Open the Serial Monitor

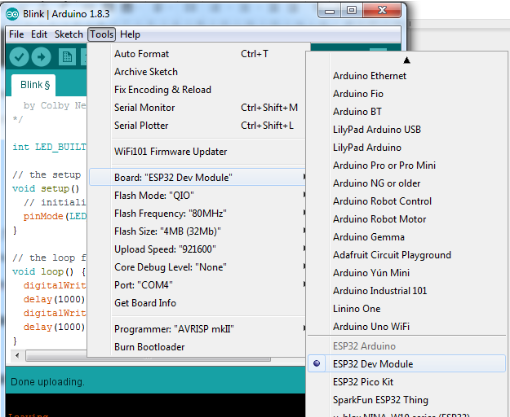pyautogui.click(x=197, y=108)
